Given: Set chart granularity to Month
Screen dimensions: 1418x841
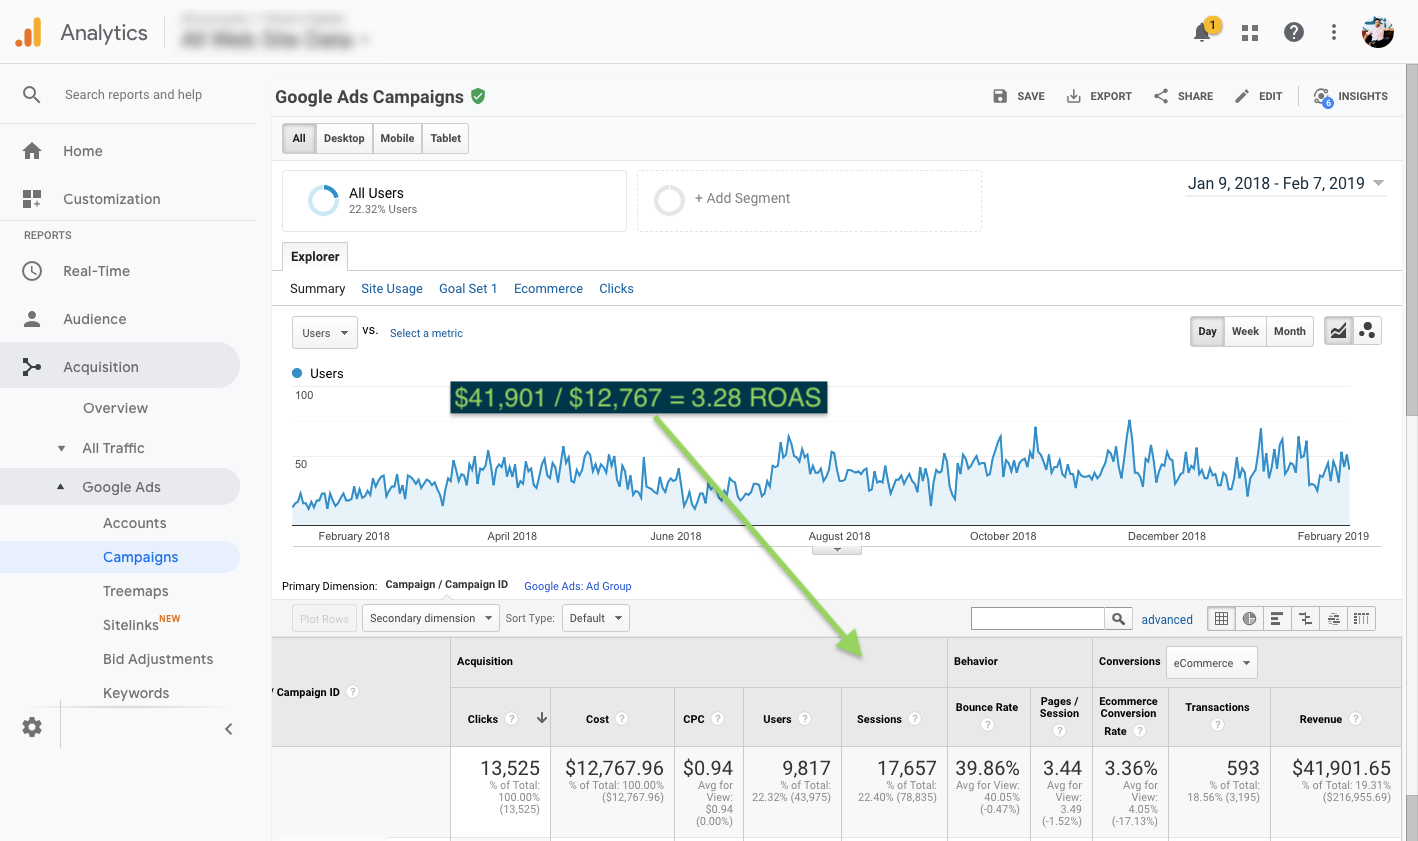Looking at the screenshot, I should [1290, 331].
